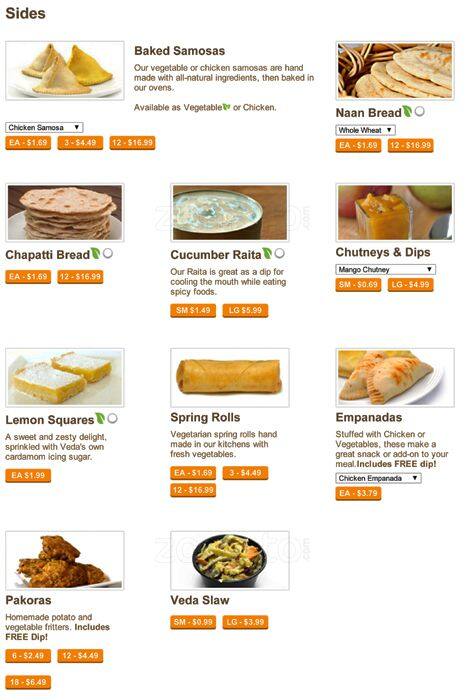Select the radio circle beside Naan Bread
466x700 pixels.
[x=420, y=111]
